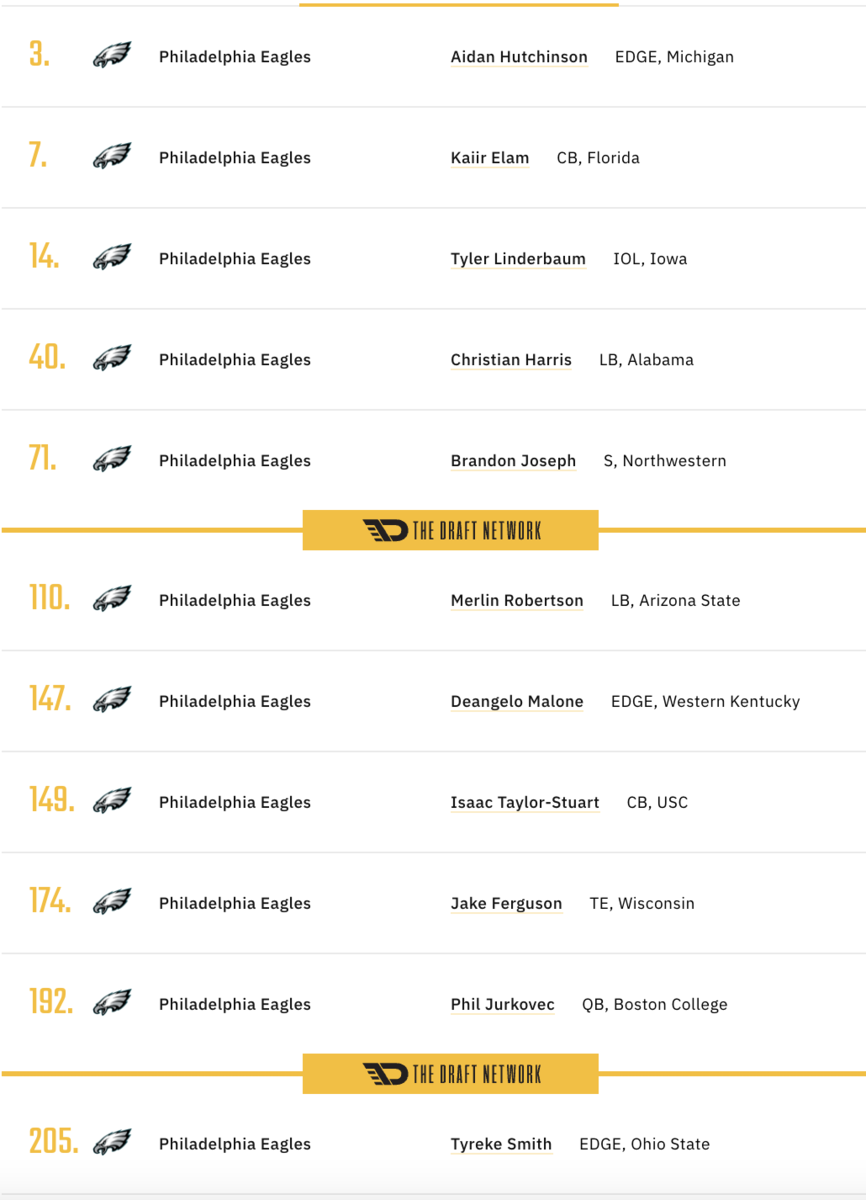Image resolution: width=866 pixels, height=1200 pixels.
Task: View Christian Harris player page
Action: click(511, 360)
